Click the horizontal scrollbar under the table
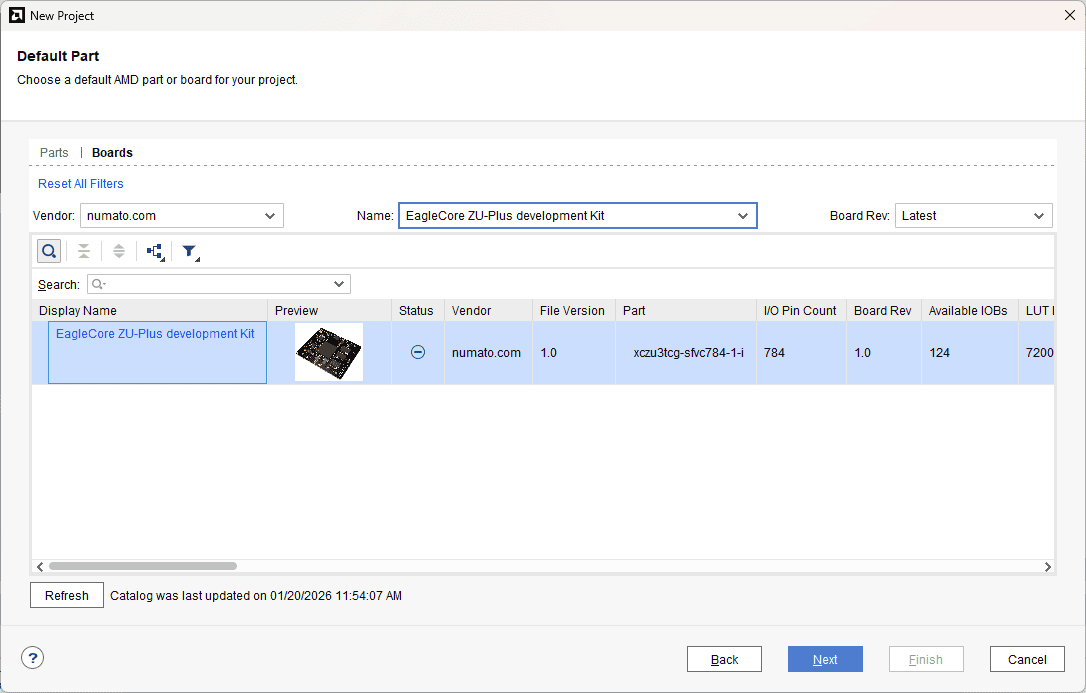1086x693 pixels. [143, 566]
